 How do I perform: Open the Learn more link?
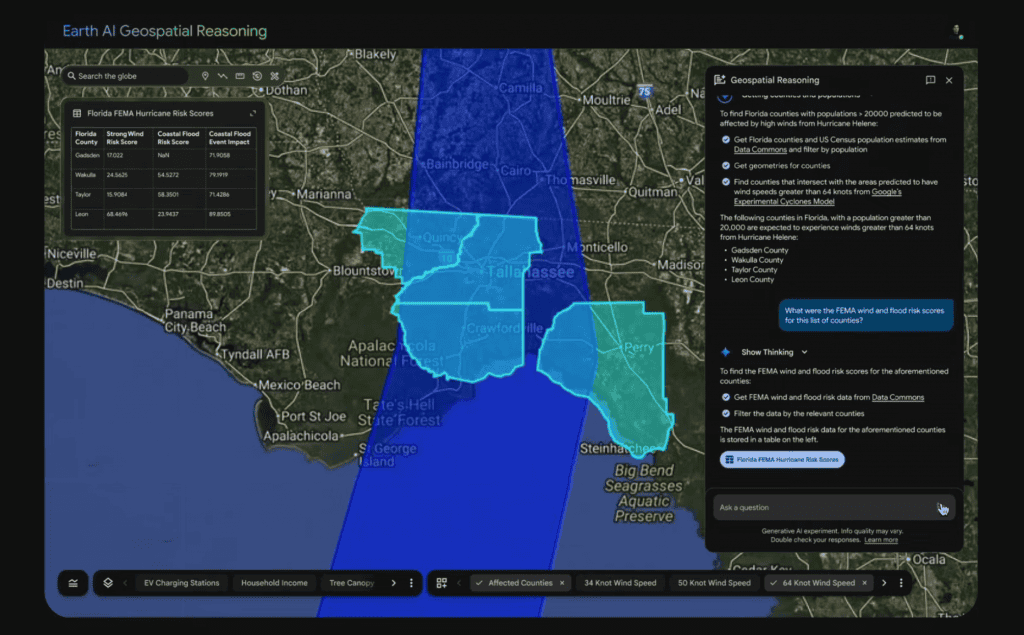[x=881, y=540]
